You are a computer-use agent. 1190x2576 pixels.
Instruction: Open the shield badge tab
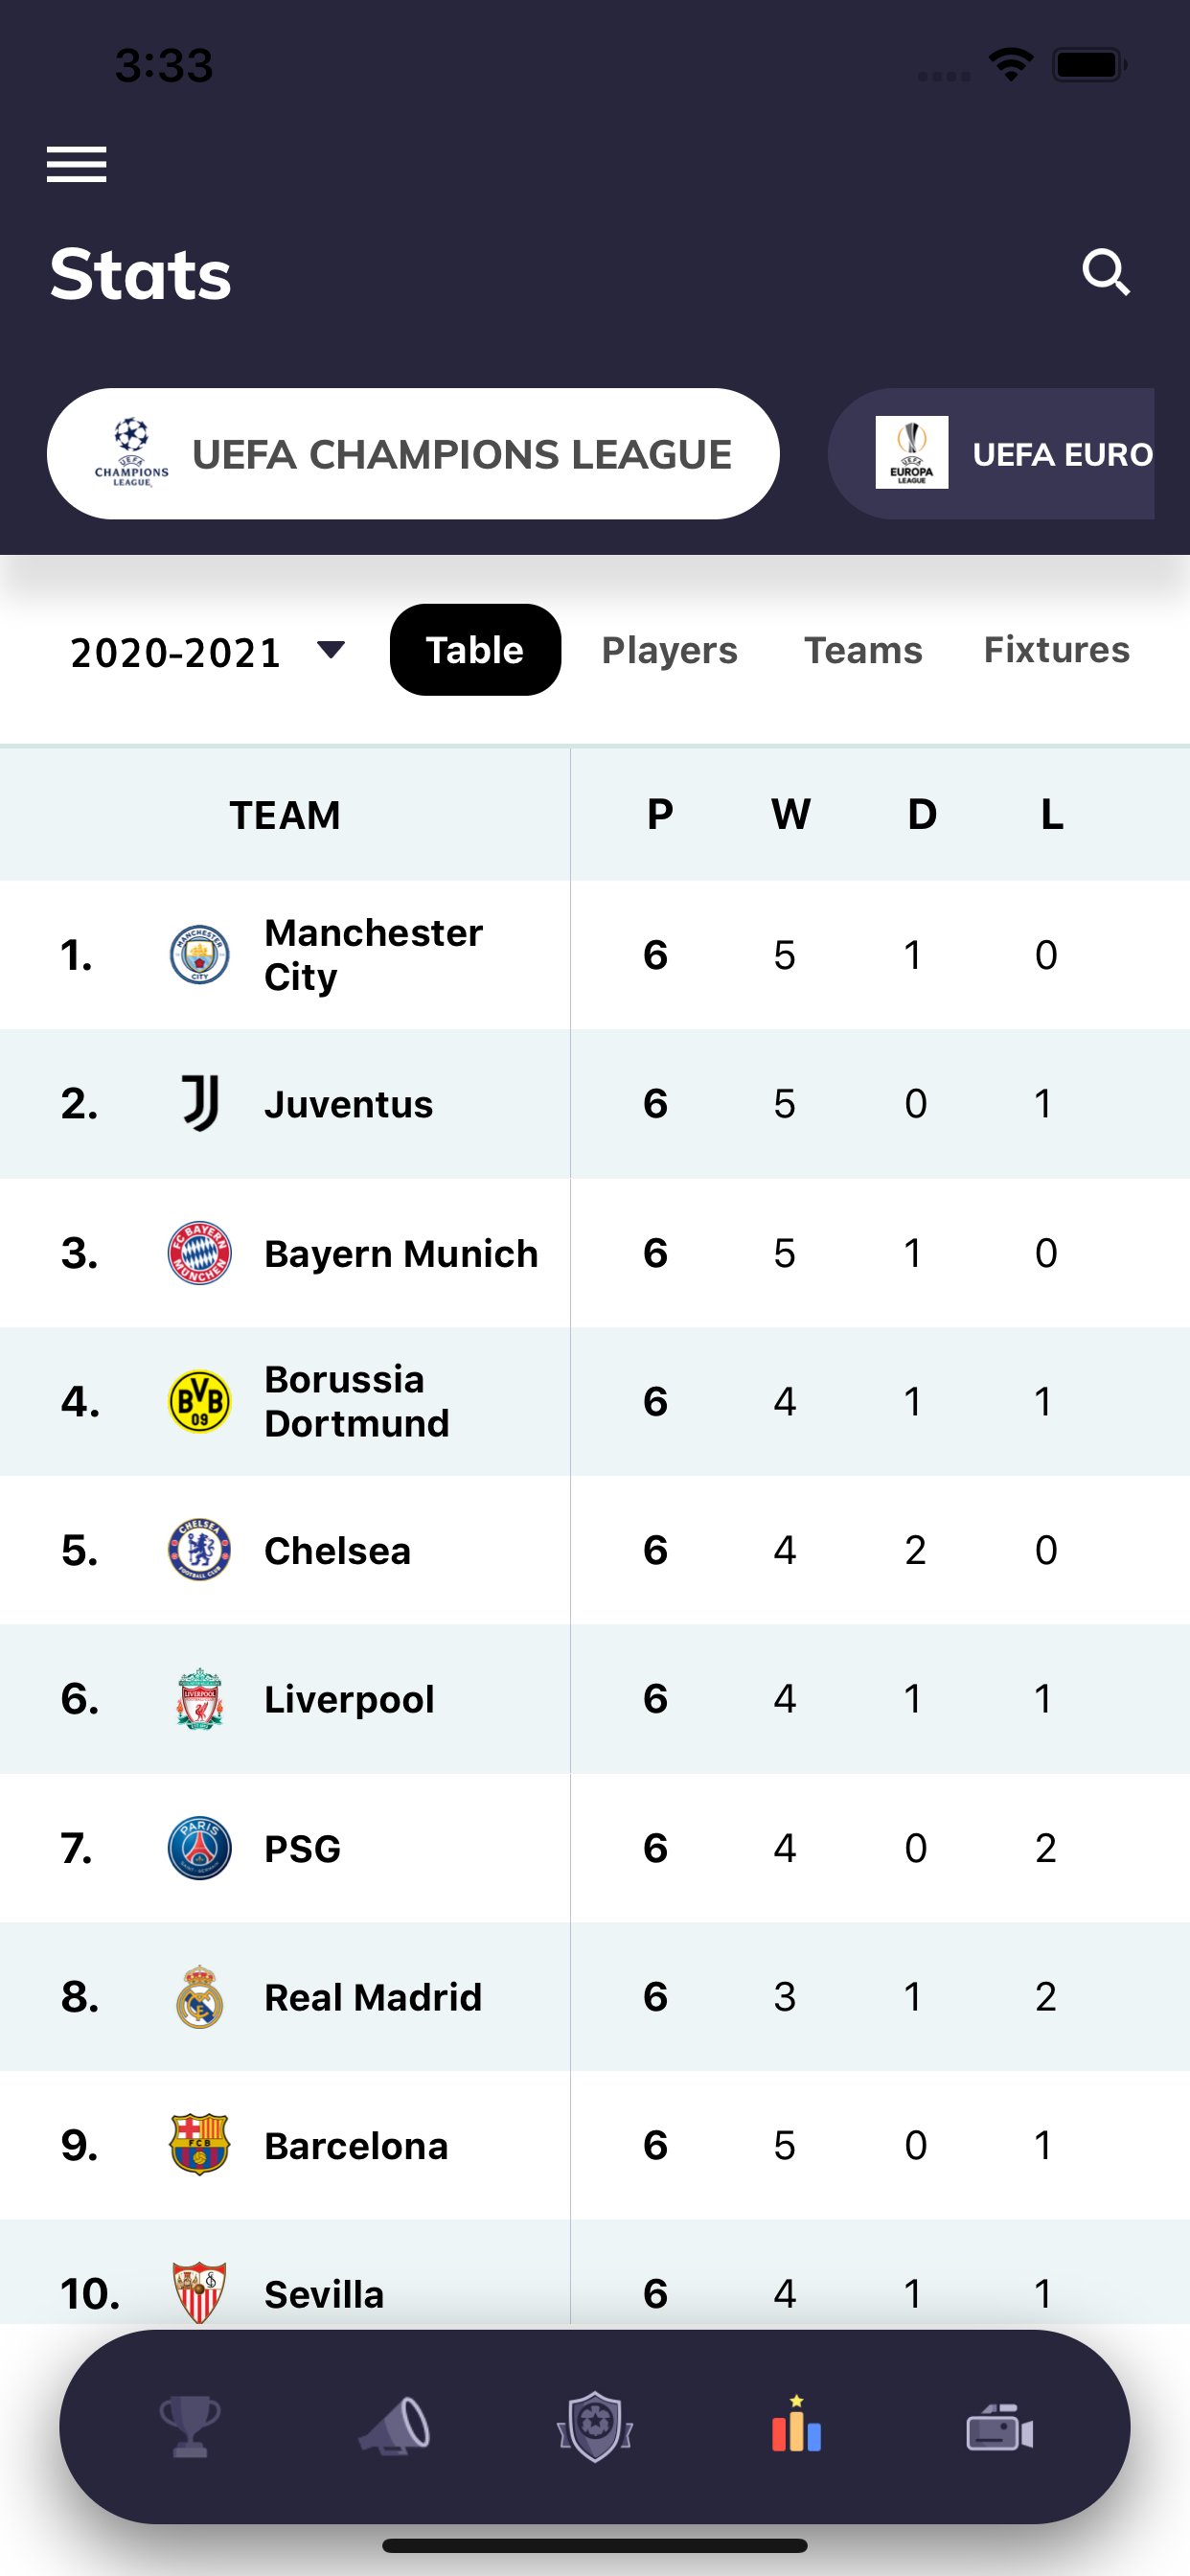click(595, 2427)
